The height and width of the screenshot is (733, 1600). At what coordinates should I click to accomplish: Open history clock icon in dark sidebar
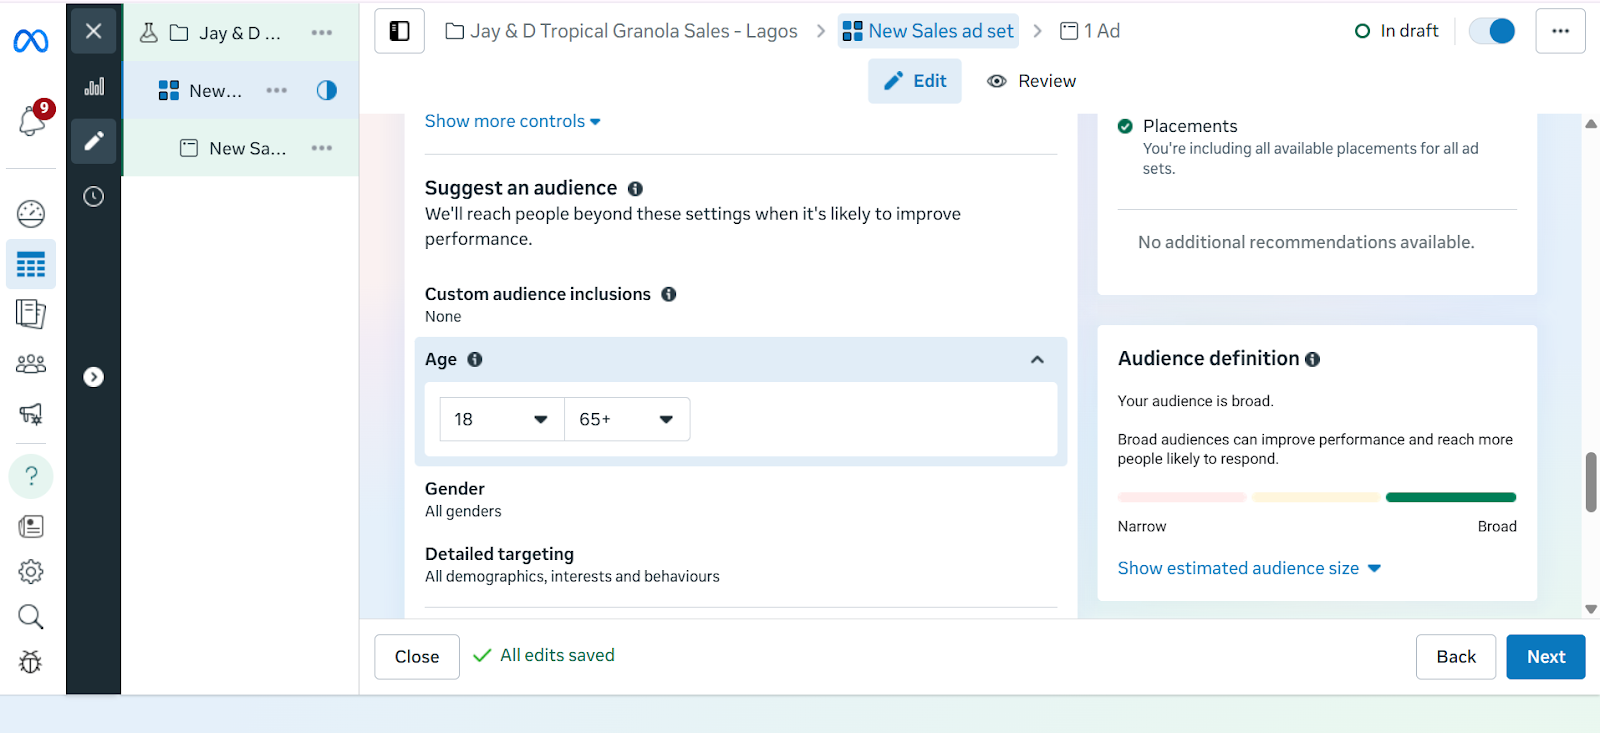(x=94, y=197)
